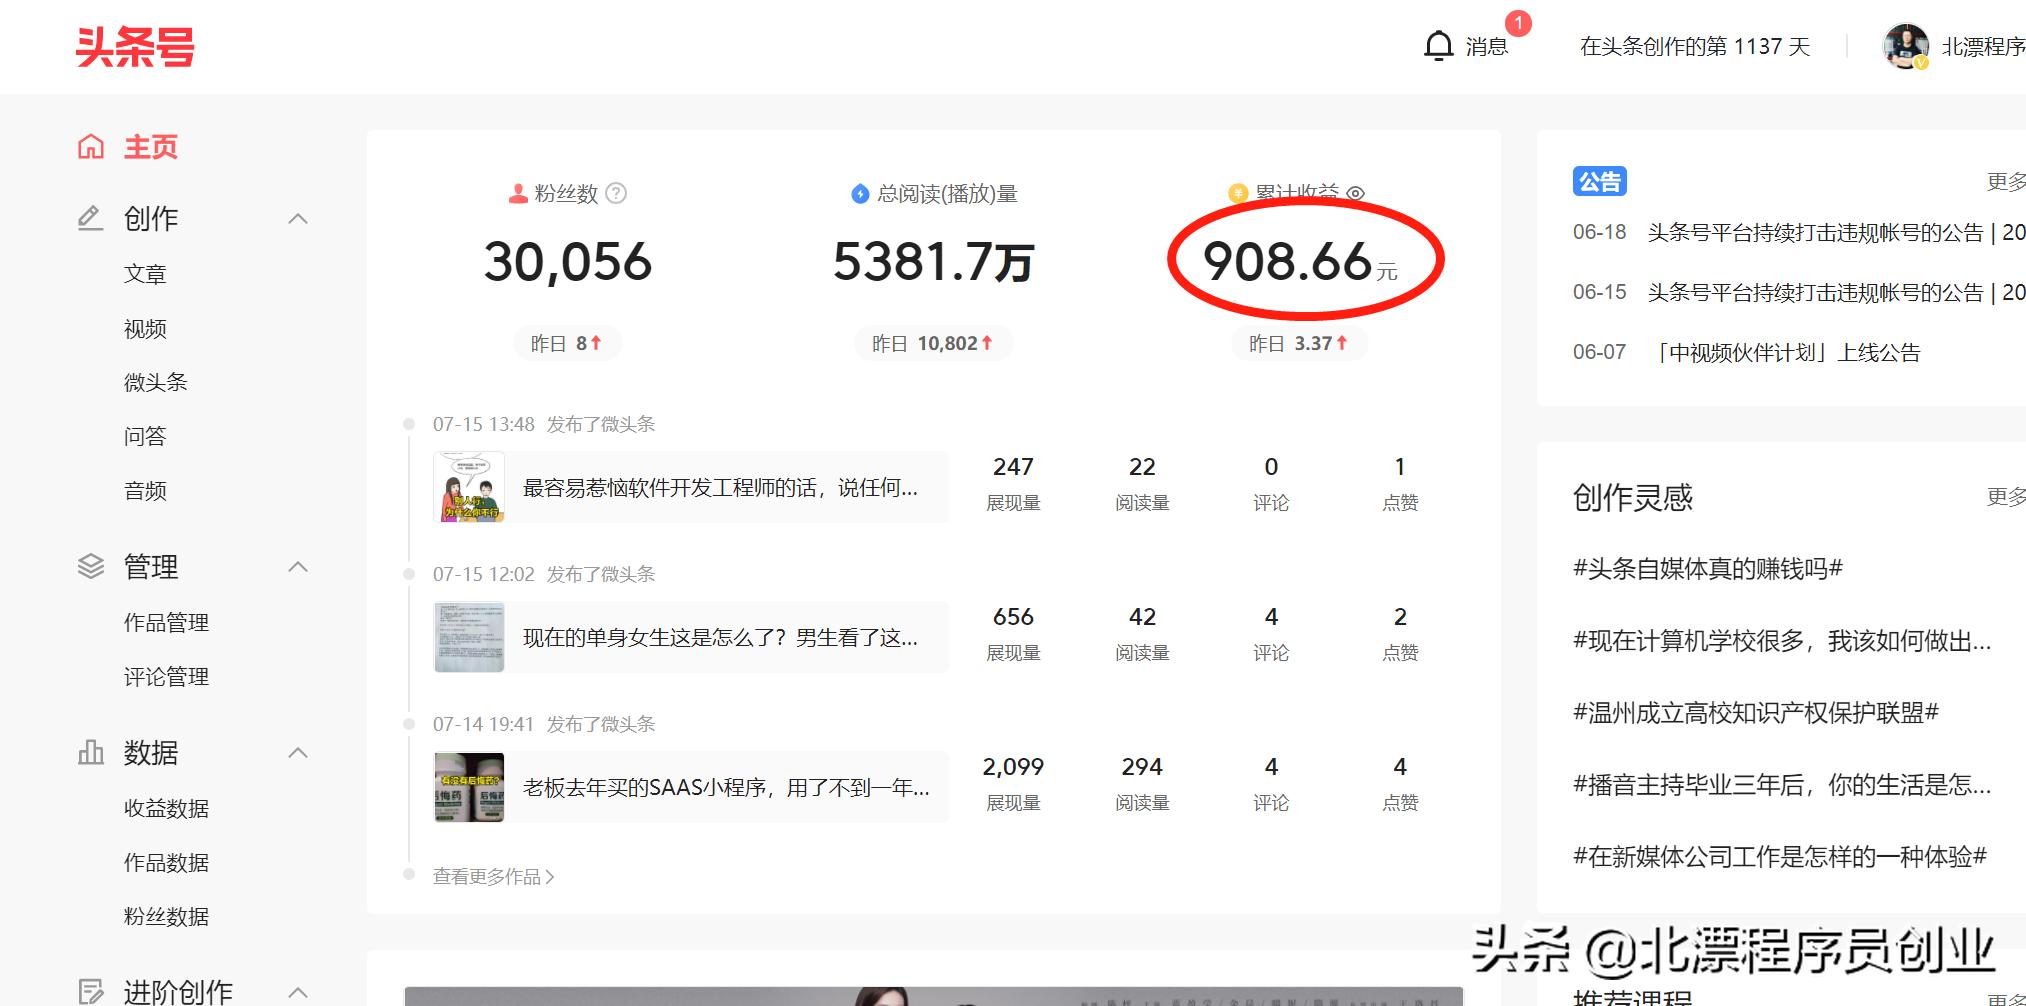Click the 公告 announcement badge

point(1600,181)
